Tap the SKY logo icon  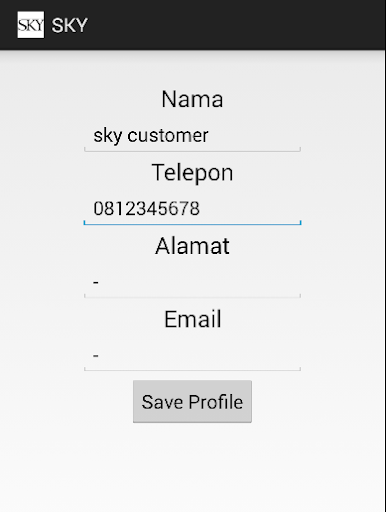(31, 25)
